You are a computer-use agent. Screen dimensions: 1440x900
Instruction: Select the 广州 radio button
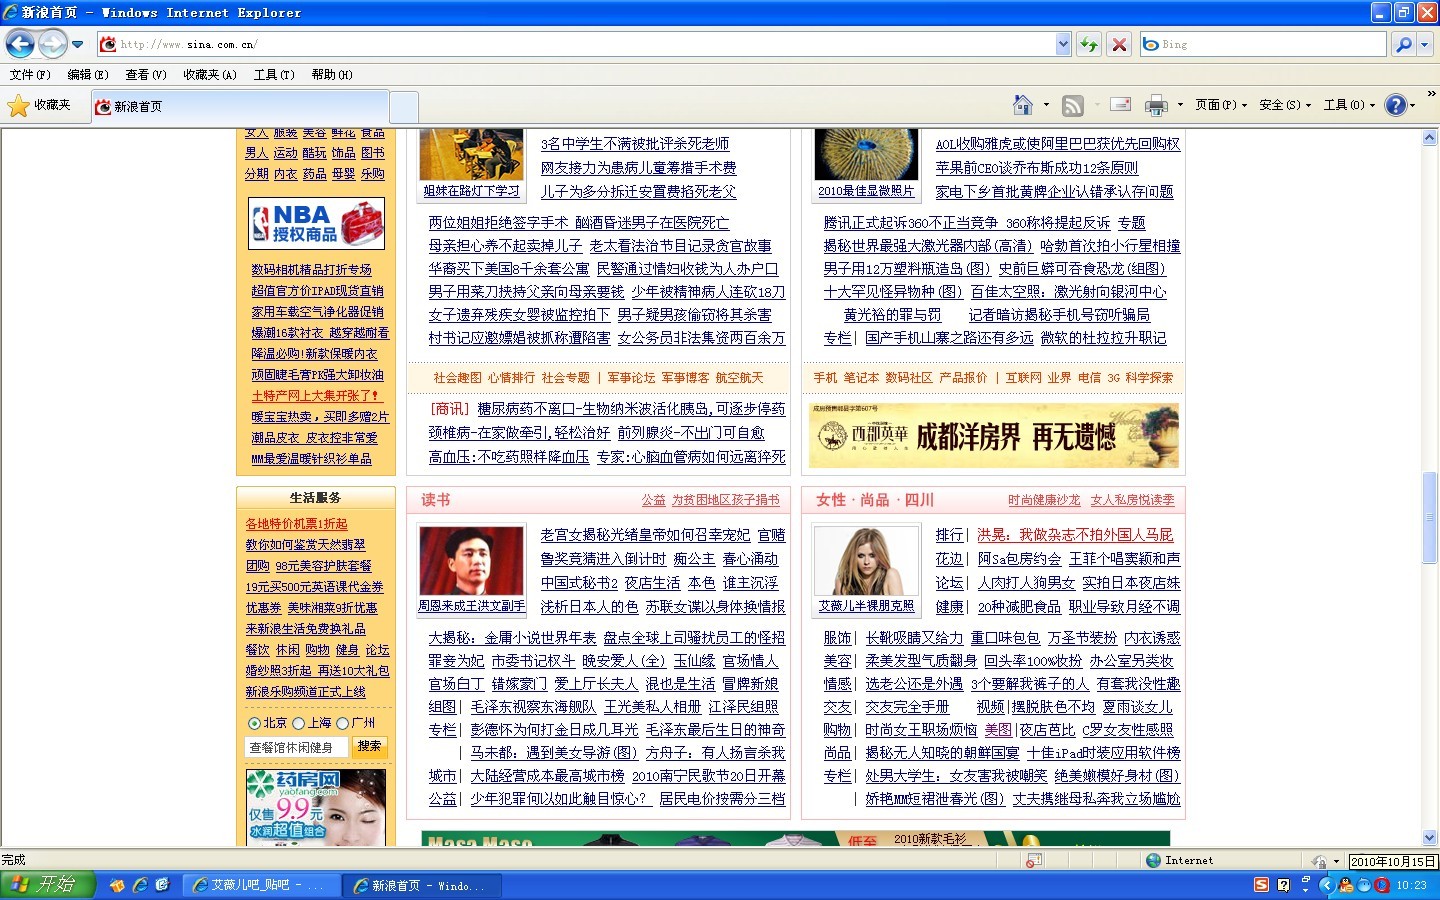click(342, 723)
